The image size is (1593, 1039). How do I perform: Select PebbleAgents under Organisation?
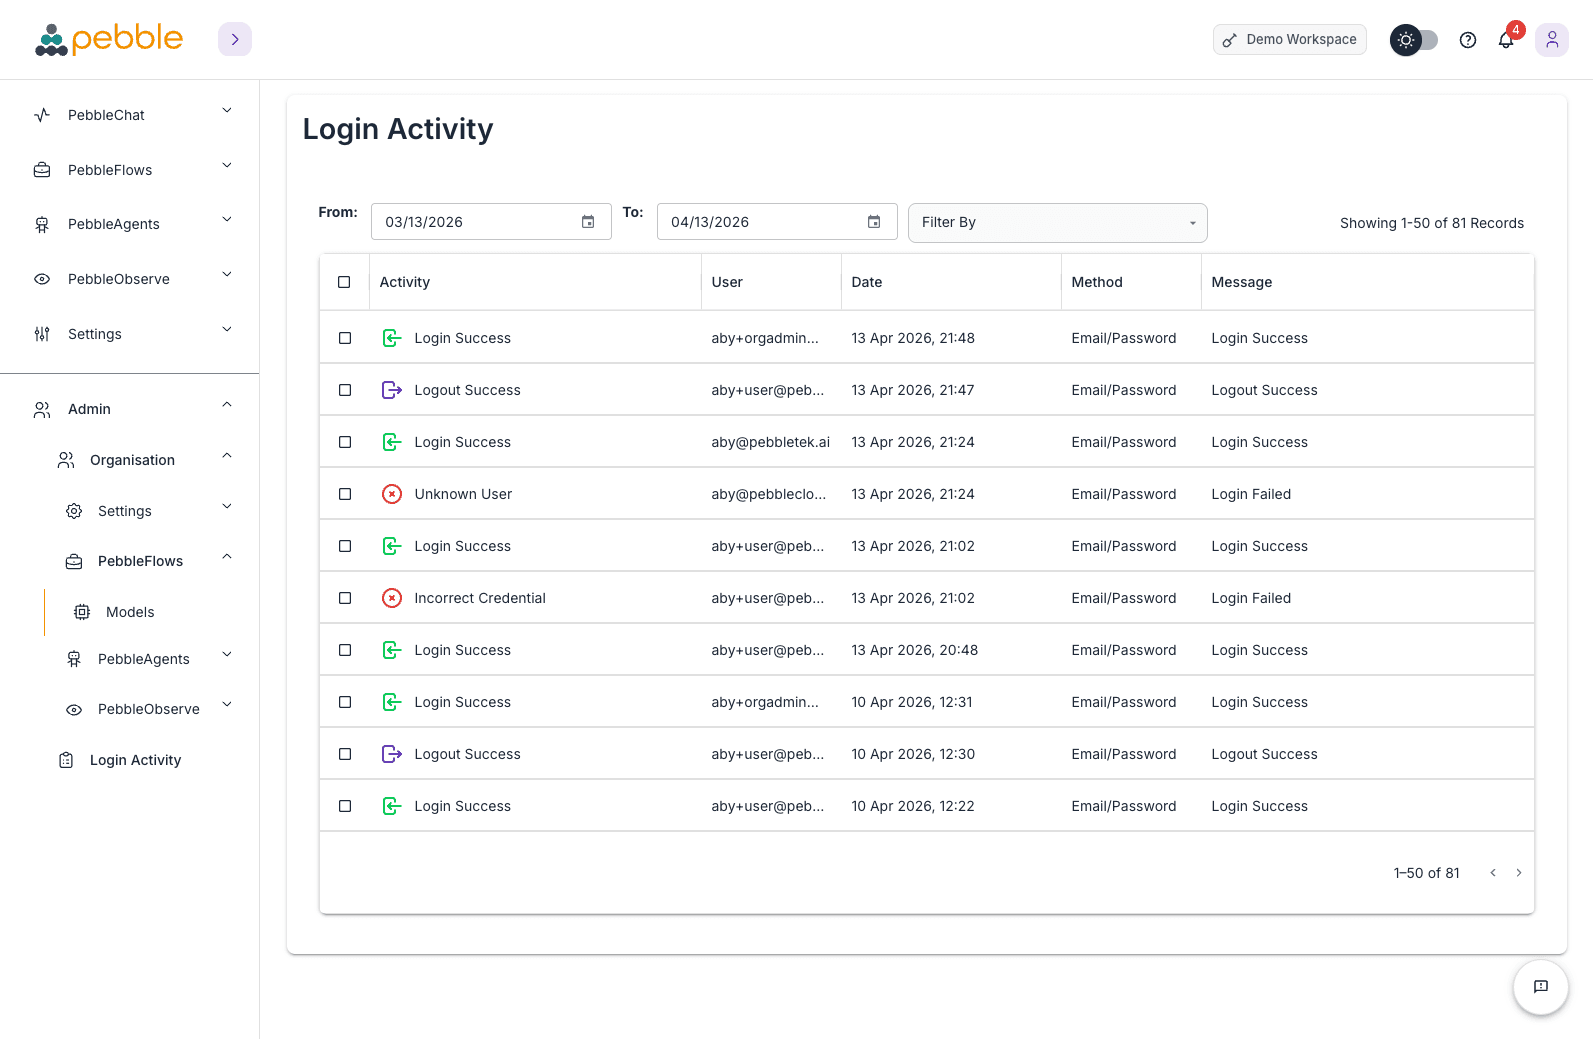143,659
